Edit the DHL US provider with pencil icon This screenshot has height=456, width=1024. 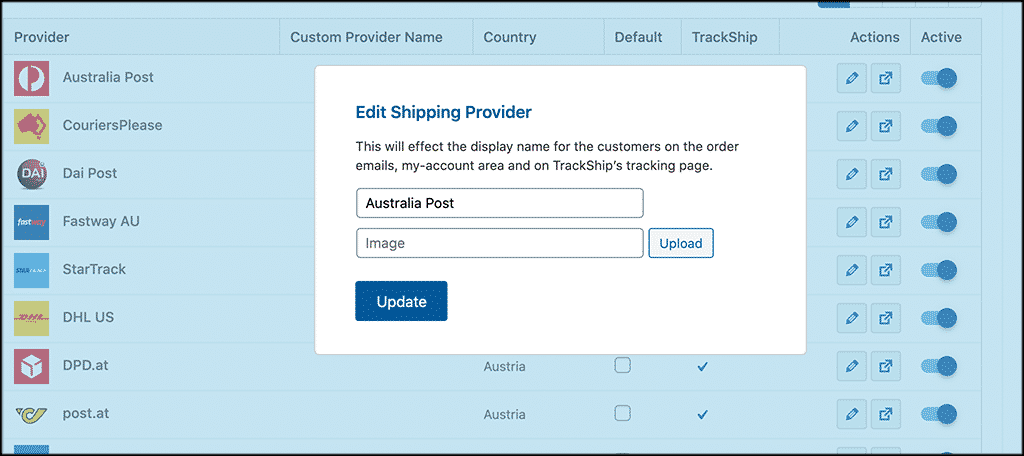852,318
